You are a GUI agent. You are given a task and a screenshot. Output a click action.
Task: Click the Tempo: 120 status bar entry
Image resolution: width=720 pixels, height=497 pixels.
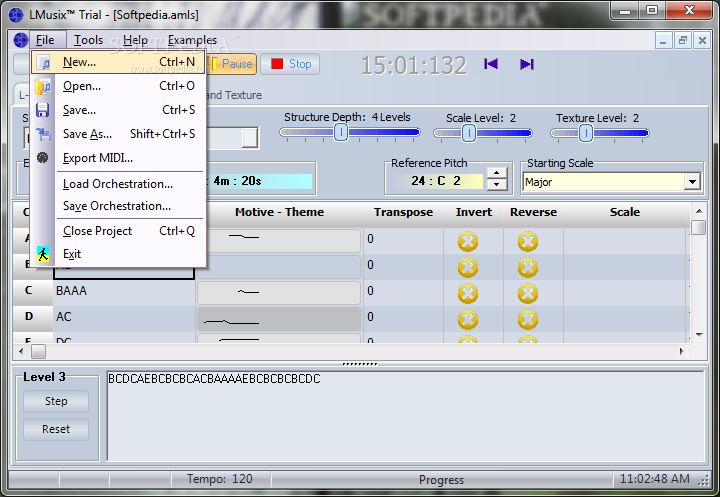220,479
